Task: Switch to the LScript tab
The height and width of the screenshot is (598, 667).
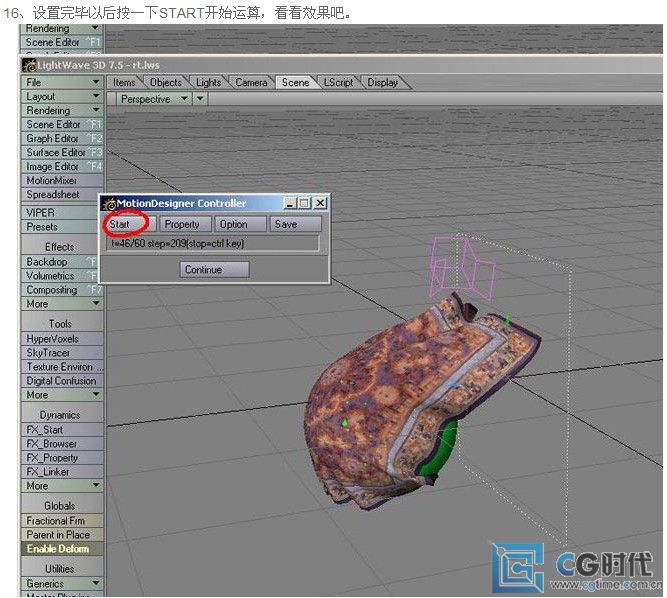Action: tap(339, 83)
